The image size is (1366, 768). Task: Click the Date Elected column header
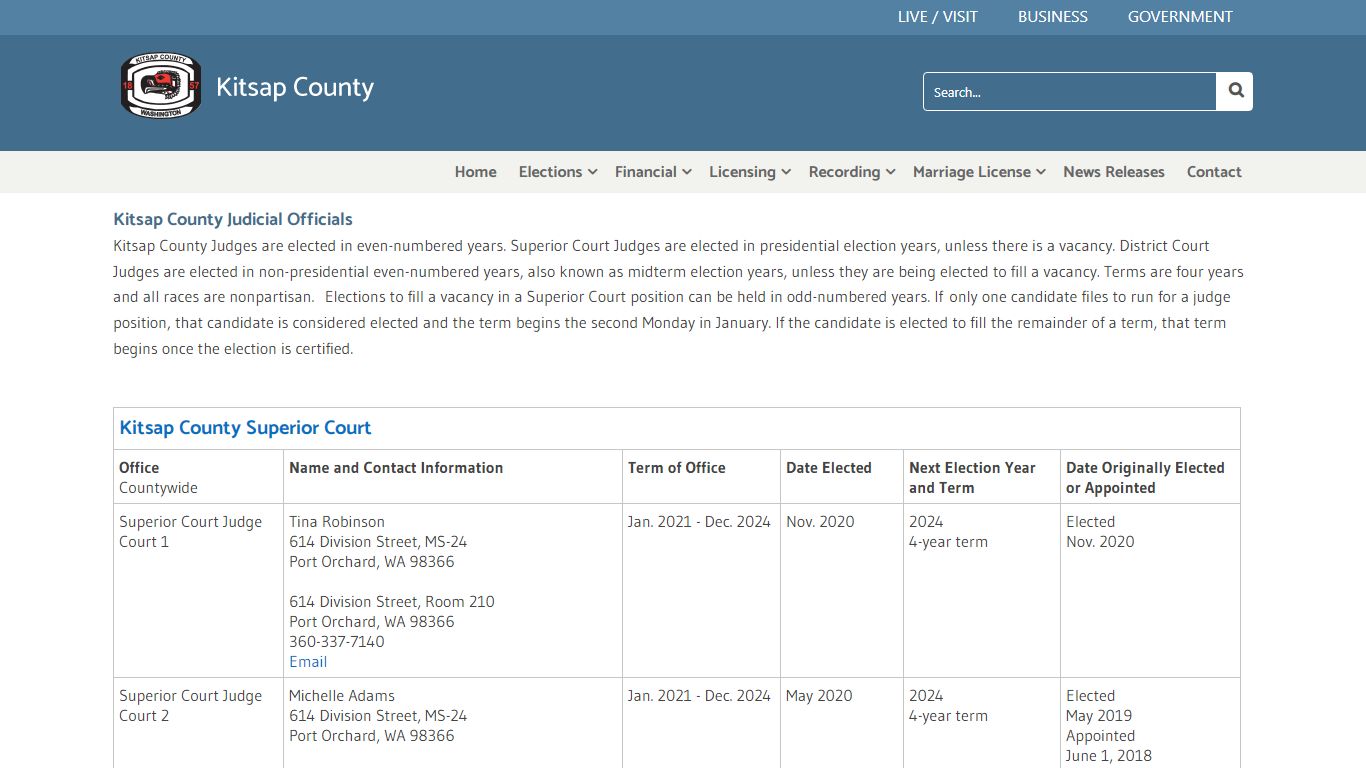click(828, 467)
